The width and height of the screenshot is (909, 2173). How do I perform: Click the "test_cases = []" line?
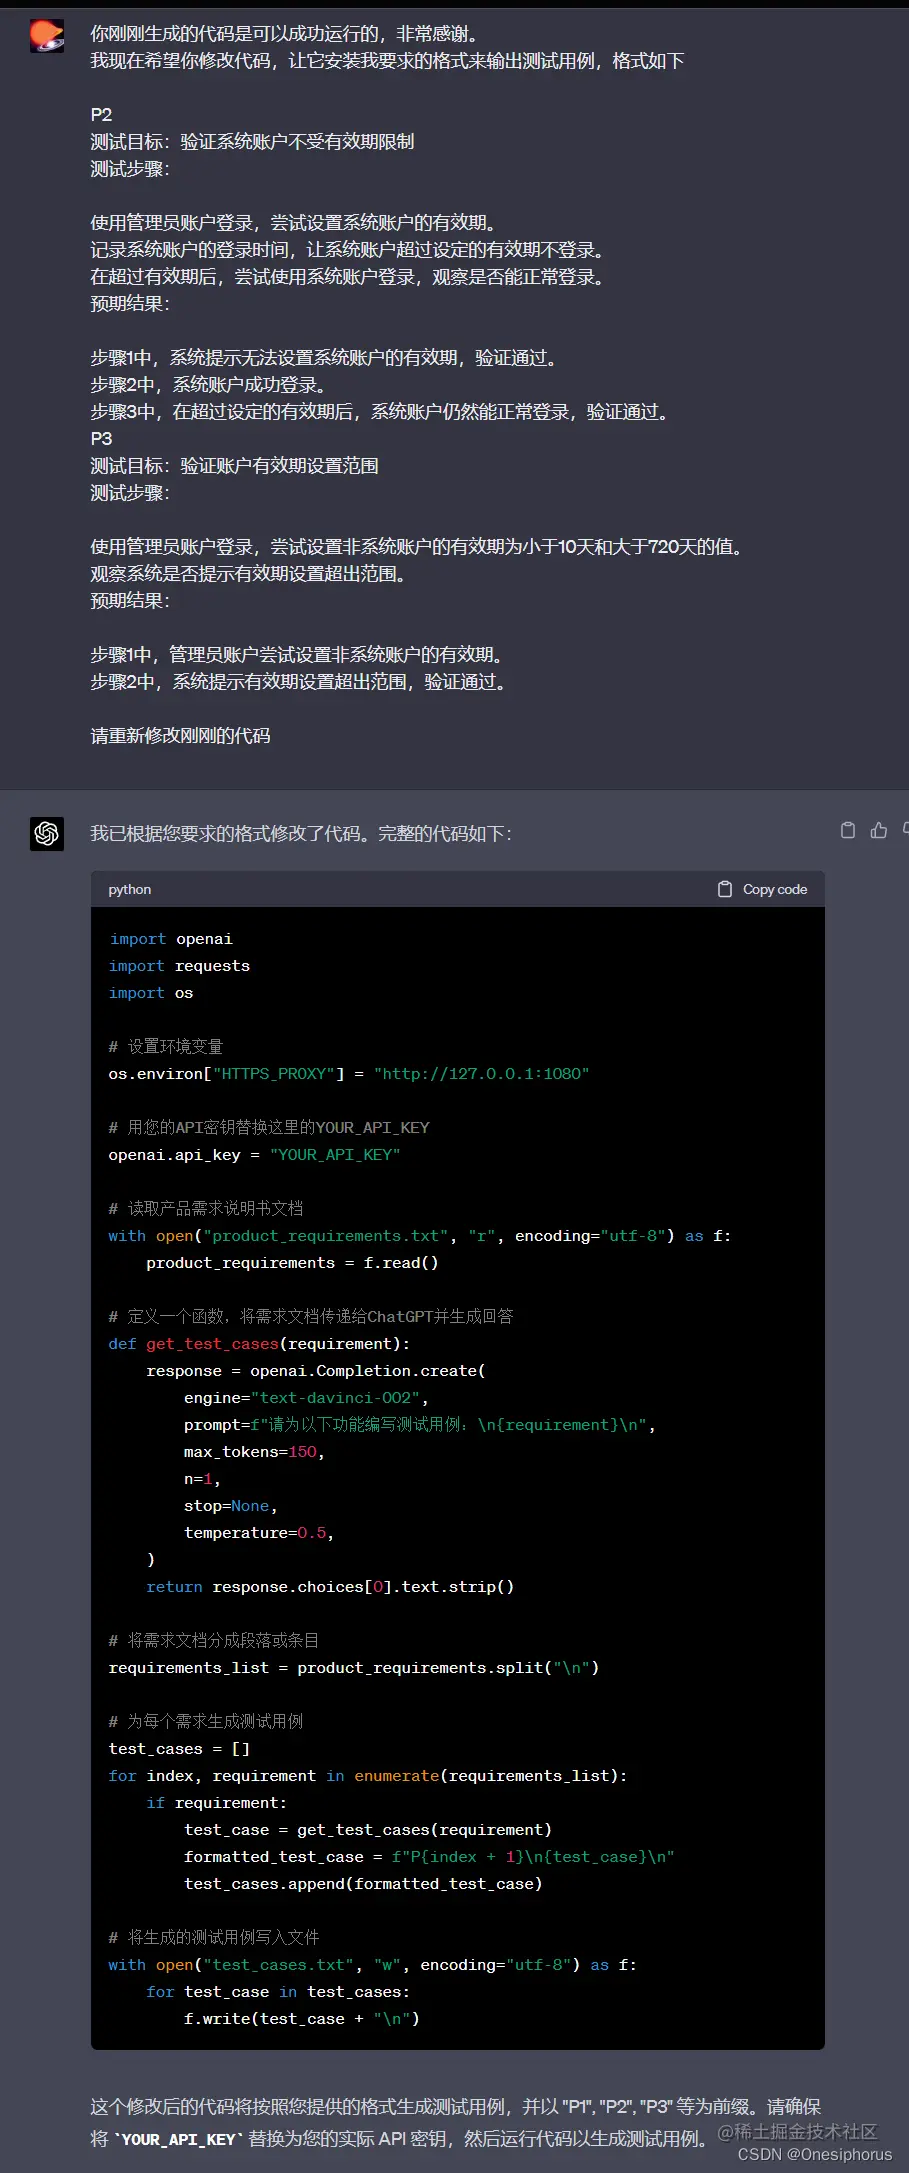tap(180, 1748)
